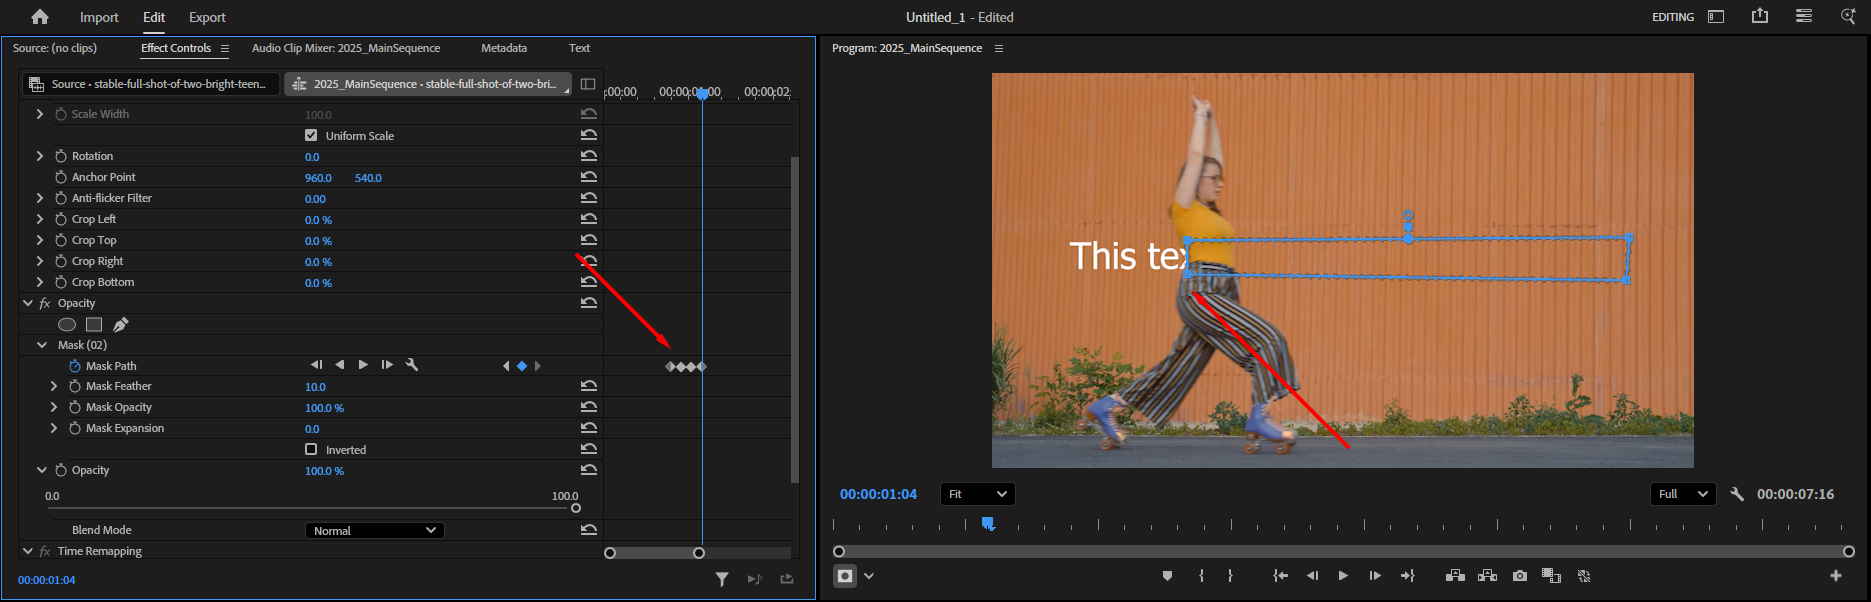The width and height of the screenshot is (1871, 602).
Task: Expand the Rotation property
Action: [x=40, y=156]
